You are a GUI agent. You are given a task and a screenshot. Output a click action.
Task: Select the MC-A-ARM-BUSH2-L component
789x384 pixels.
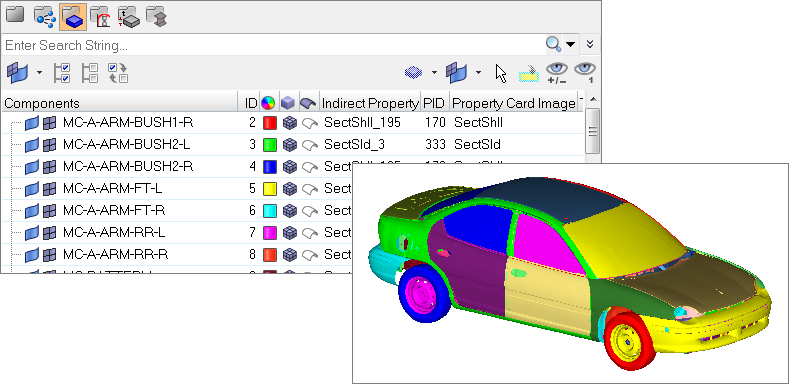(x=127, y=144)
